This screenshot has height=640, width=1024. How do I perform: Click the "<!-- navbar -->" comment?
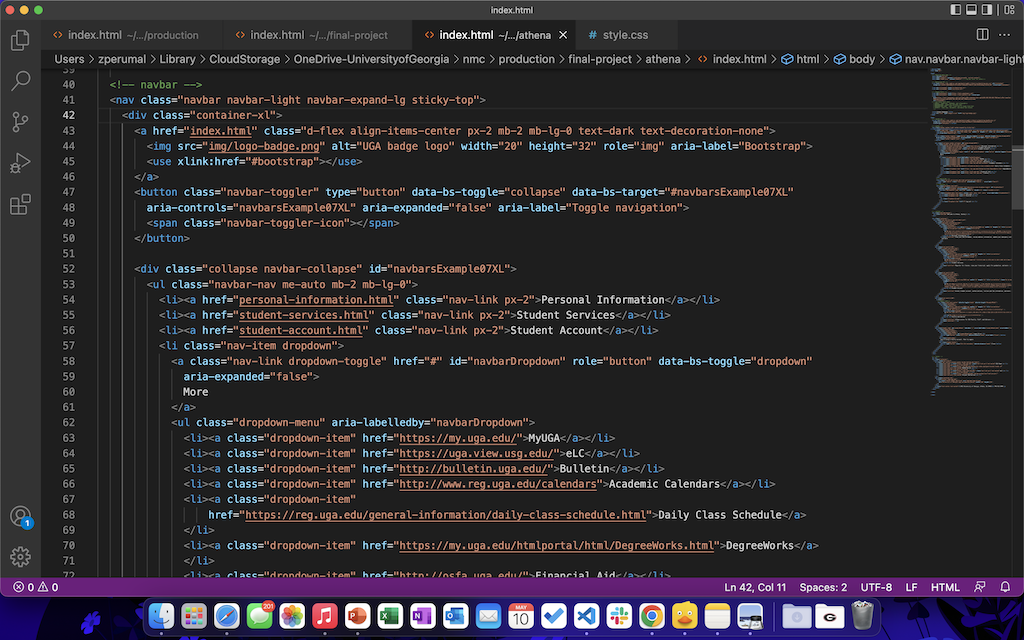(x=155, y=84)
